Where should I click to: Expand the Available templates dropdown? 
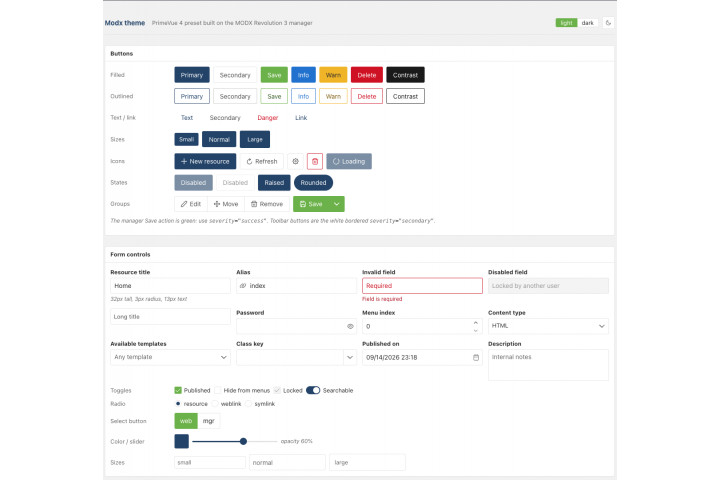coord(170,357)
